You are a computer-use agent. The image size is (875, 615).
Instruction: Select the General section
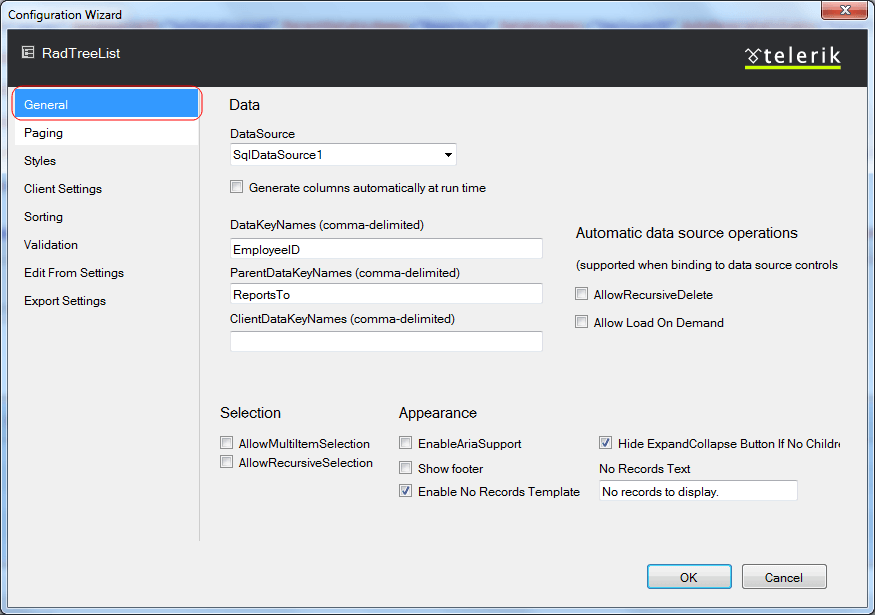coord(107,104)
